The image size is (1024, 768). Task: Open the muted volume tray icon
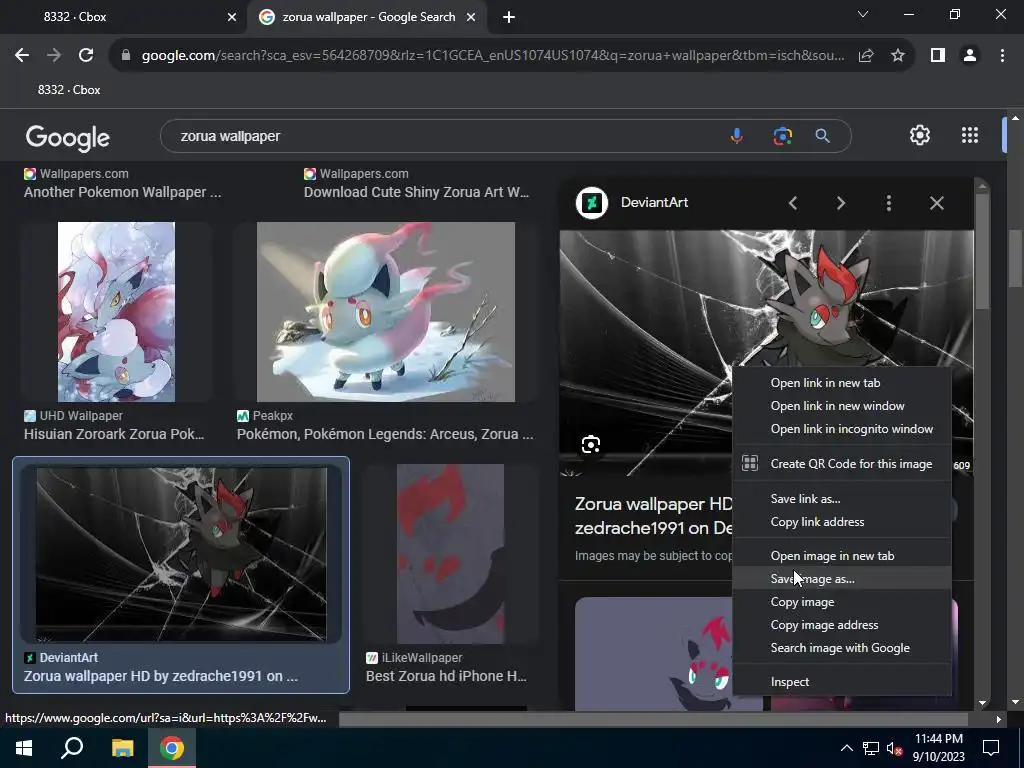(x=895, y=748)
